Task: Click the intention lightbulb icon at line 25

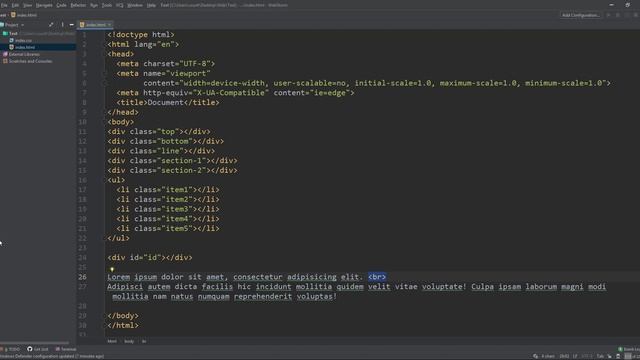Action: pos(112,269)
